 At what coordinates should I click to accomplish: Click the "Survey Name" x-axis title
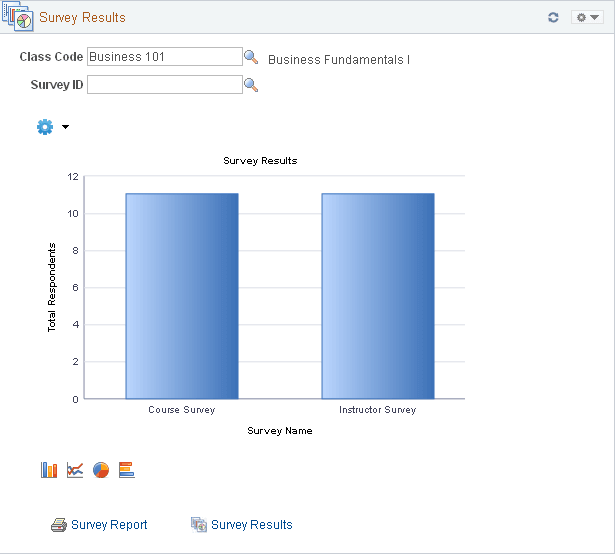click(x=280, y=430)
